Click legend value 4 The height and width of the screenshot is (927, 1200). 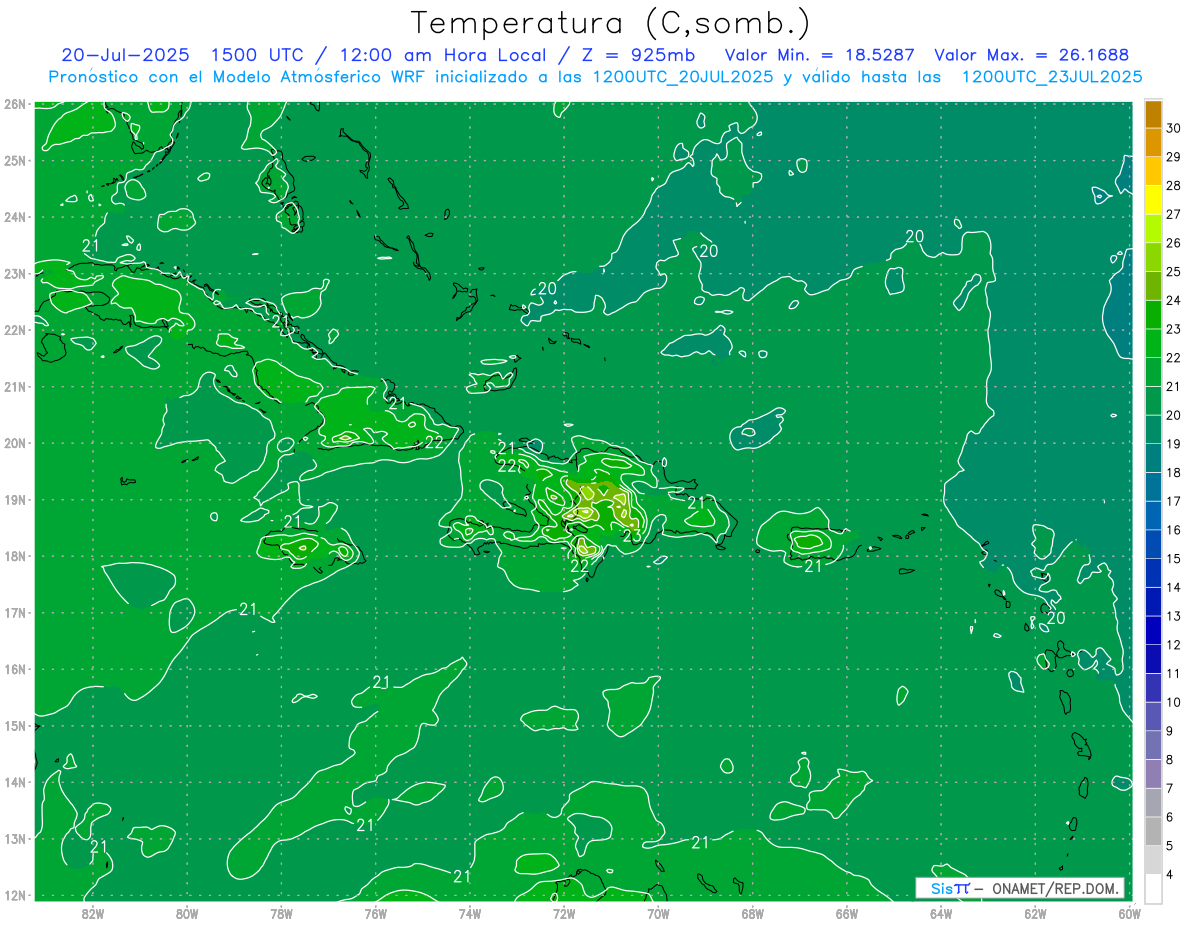[x=1170, y=874]
